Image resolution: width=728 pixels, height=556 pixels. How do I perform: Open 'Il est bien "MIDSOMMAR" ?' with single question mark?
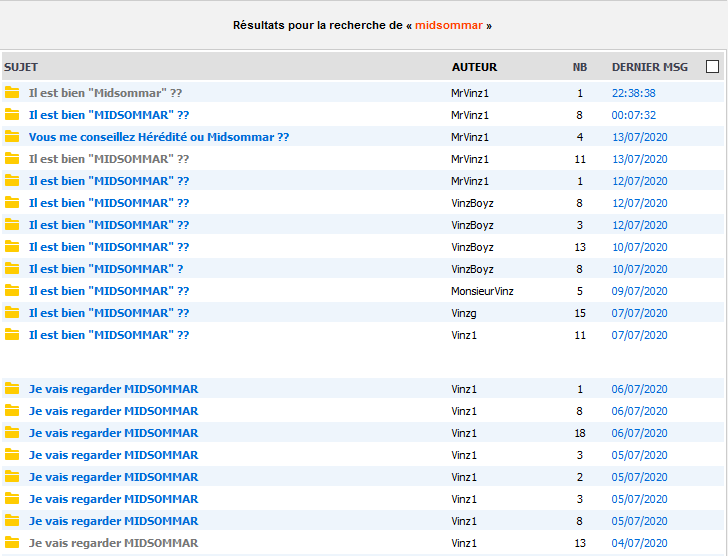106,269
